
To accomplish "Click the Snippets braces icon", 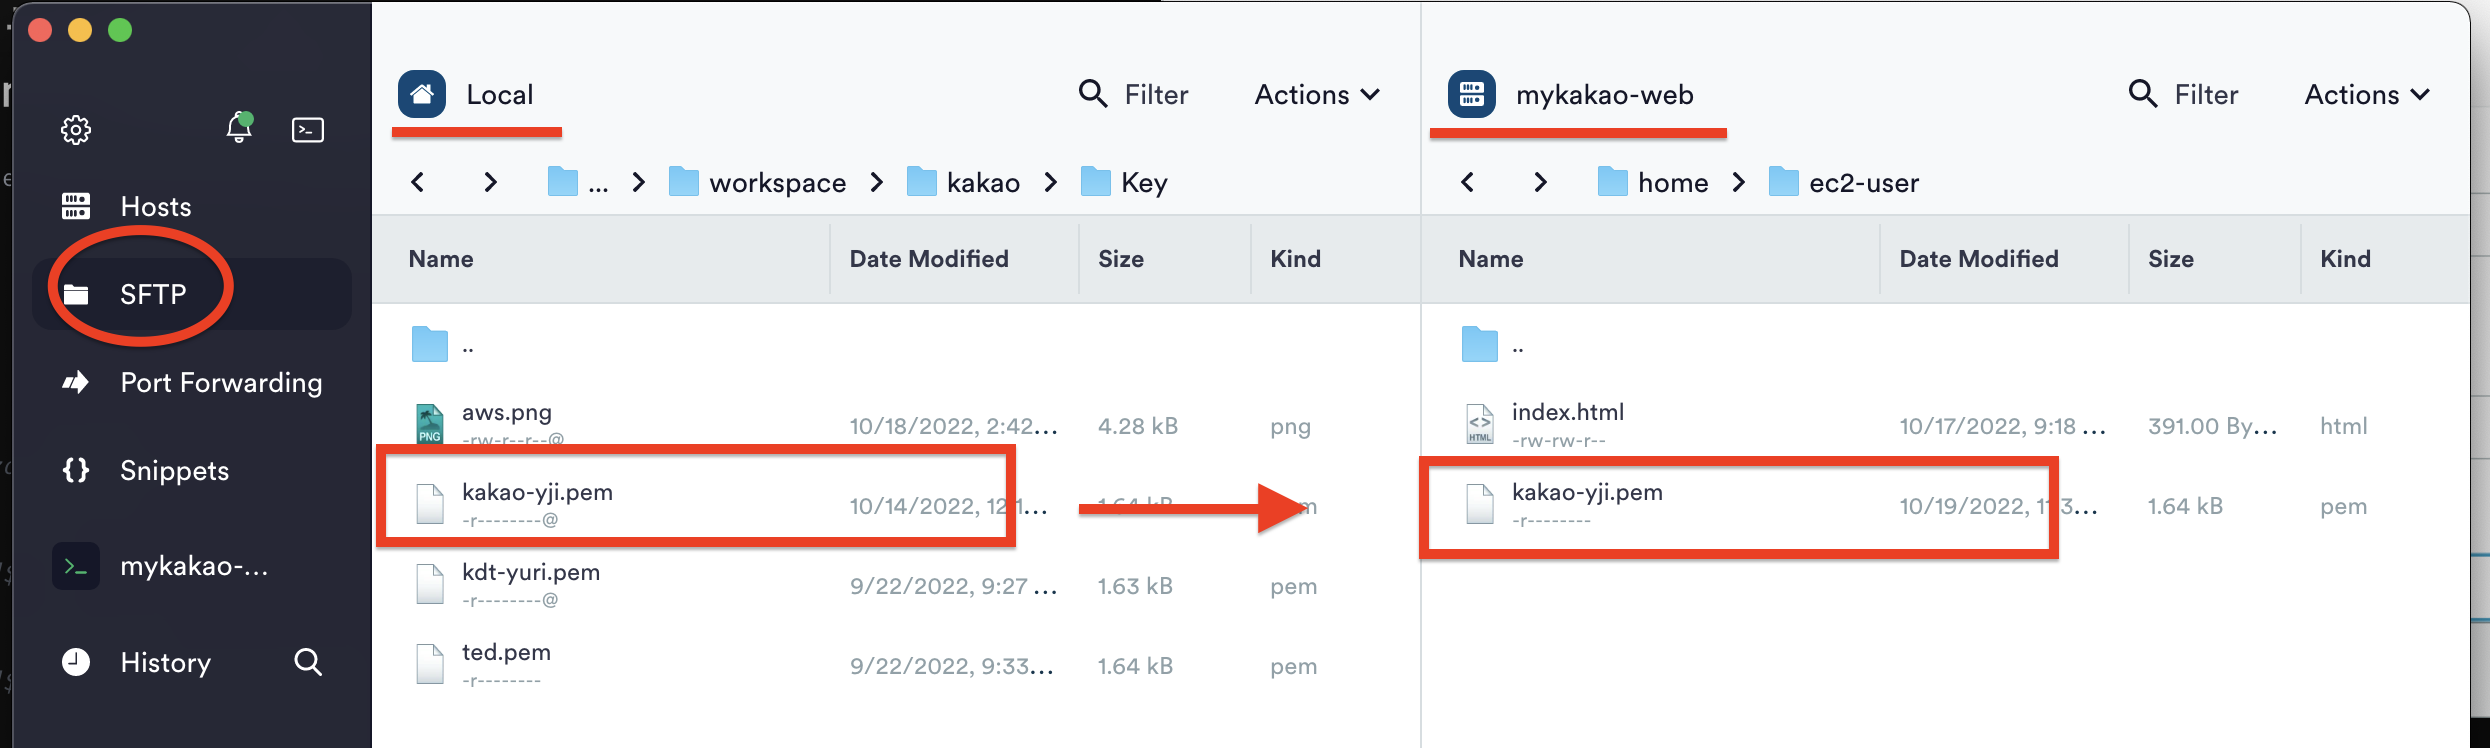I will [x=76, y=470].
